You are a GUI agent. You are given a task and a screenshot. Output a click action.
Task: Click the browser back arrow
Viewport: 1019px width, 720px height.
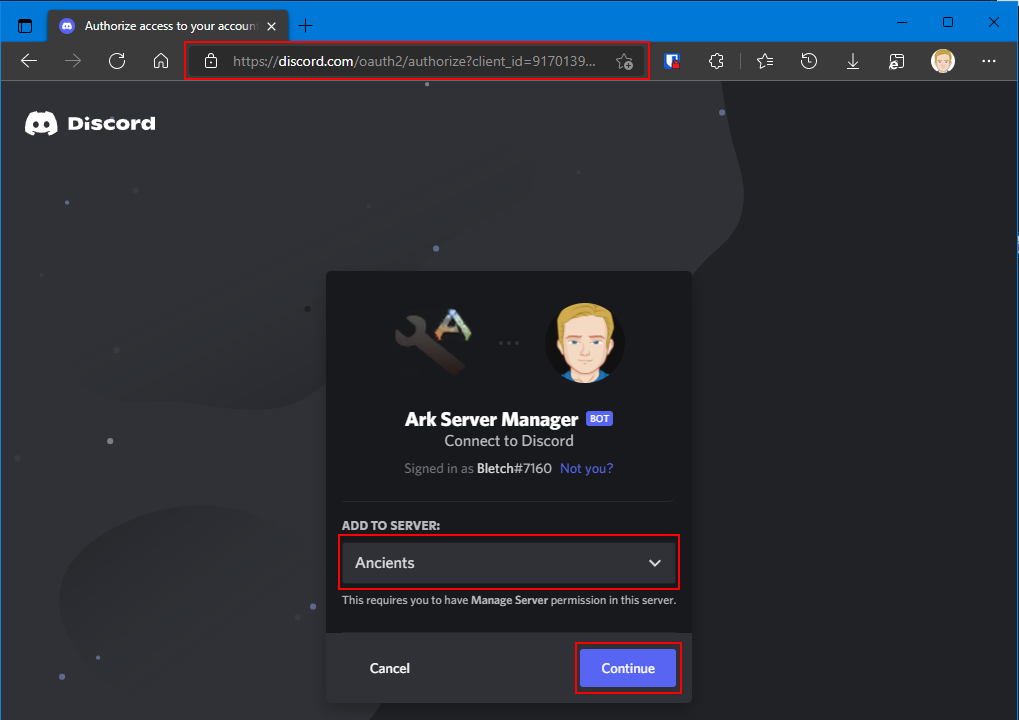(x=29, y=61)
